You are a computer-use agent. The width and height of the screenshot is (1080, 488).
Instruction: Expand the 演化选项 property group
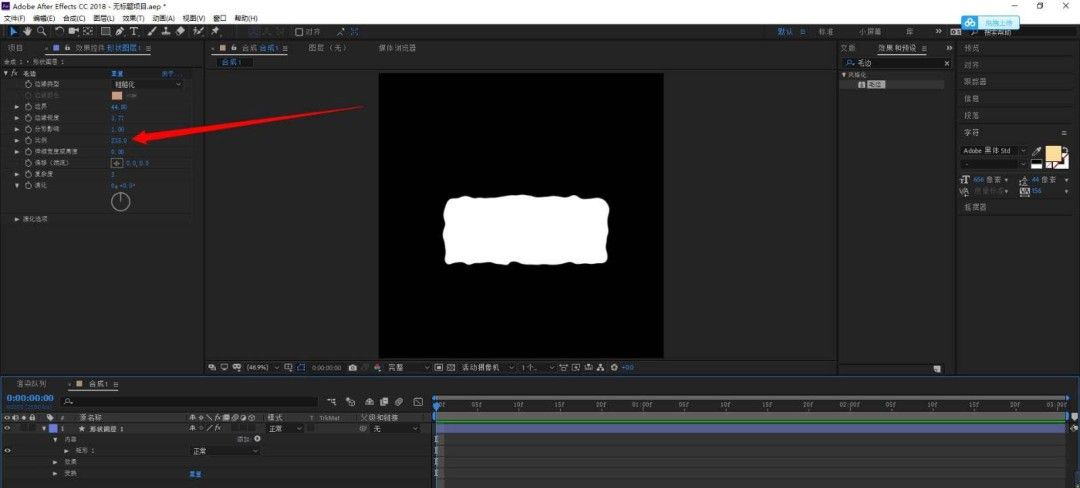17,218
